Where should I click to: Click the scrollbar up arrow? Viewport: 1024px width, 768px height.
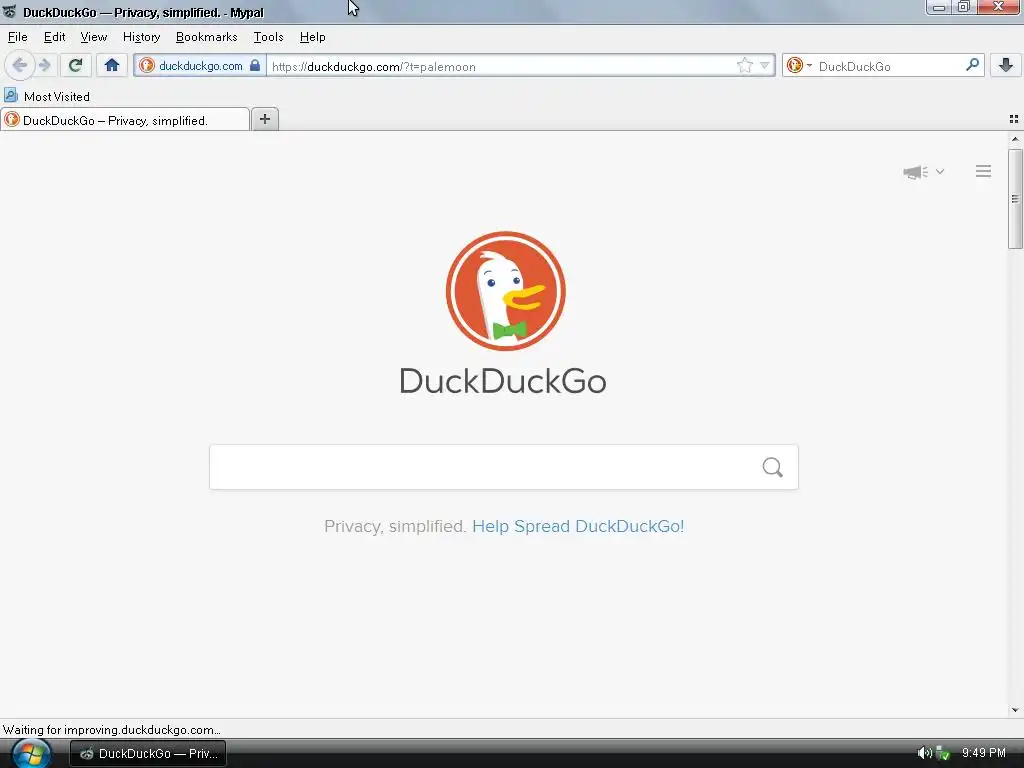[1015, 139]
